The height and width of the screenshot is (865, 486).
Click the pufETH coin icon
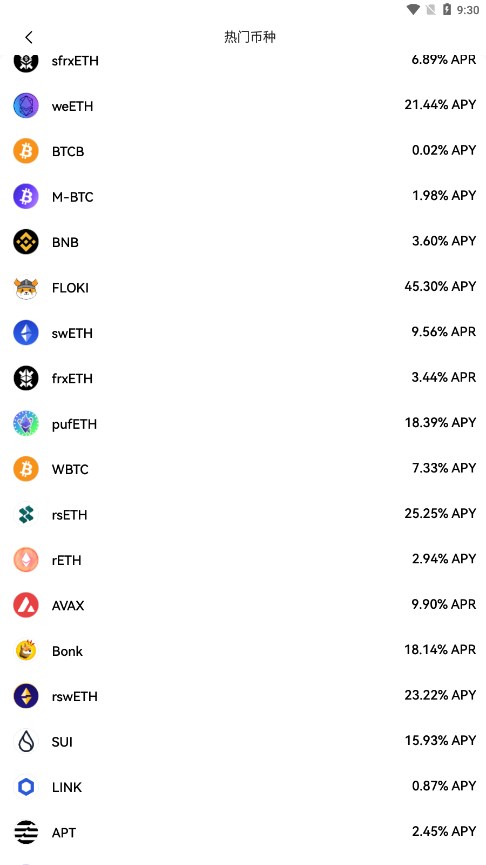[26, 424]
